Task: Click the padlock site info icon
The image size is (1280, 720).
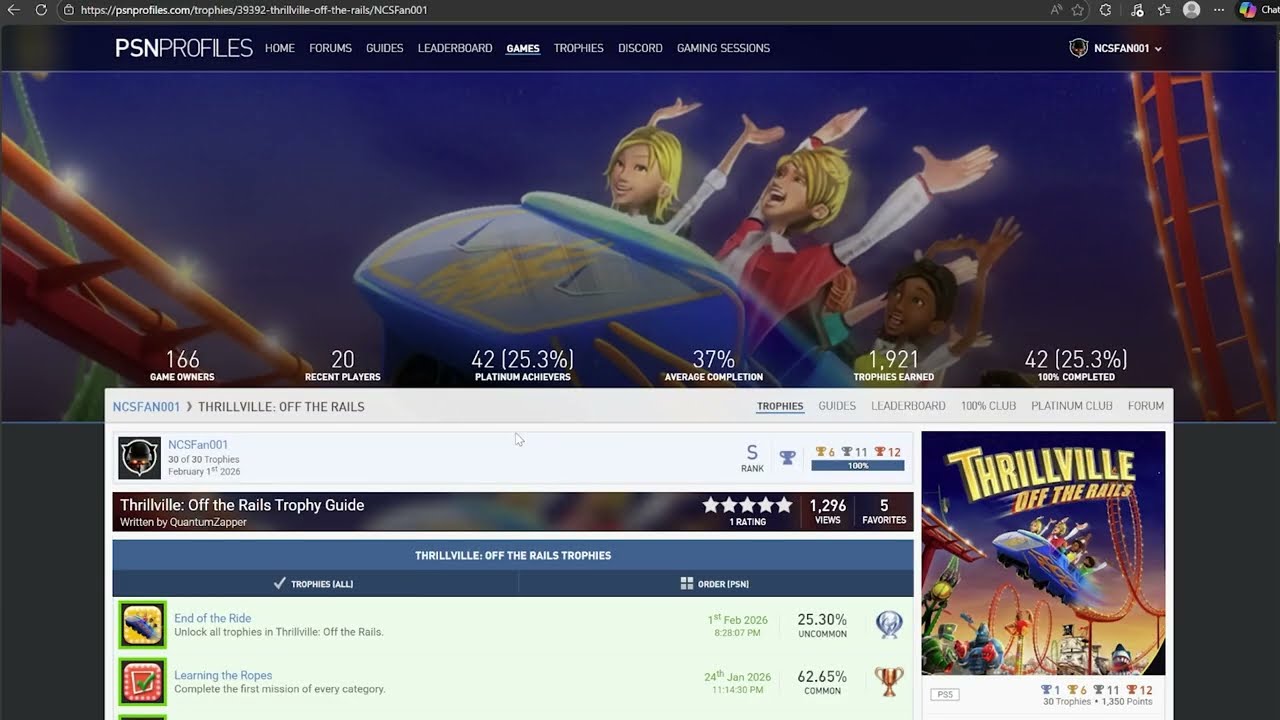Action: (x=68, y=10)
